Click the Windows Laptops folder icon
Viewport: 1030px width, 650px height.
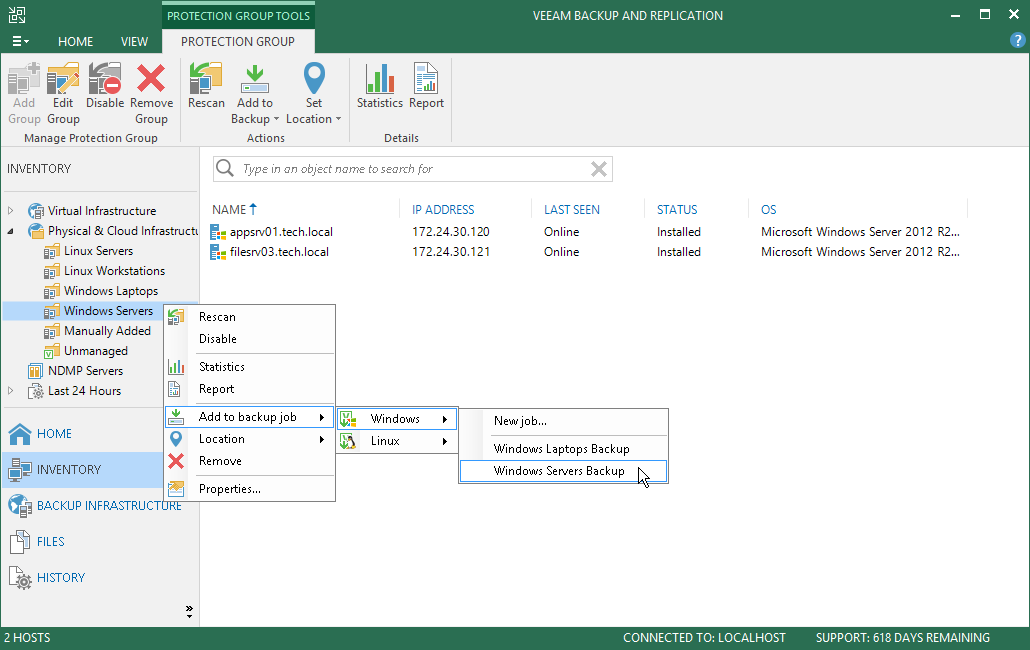click(x=52, y=291)
